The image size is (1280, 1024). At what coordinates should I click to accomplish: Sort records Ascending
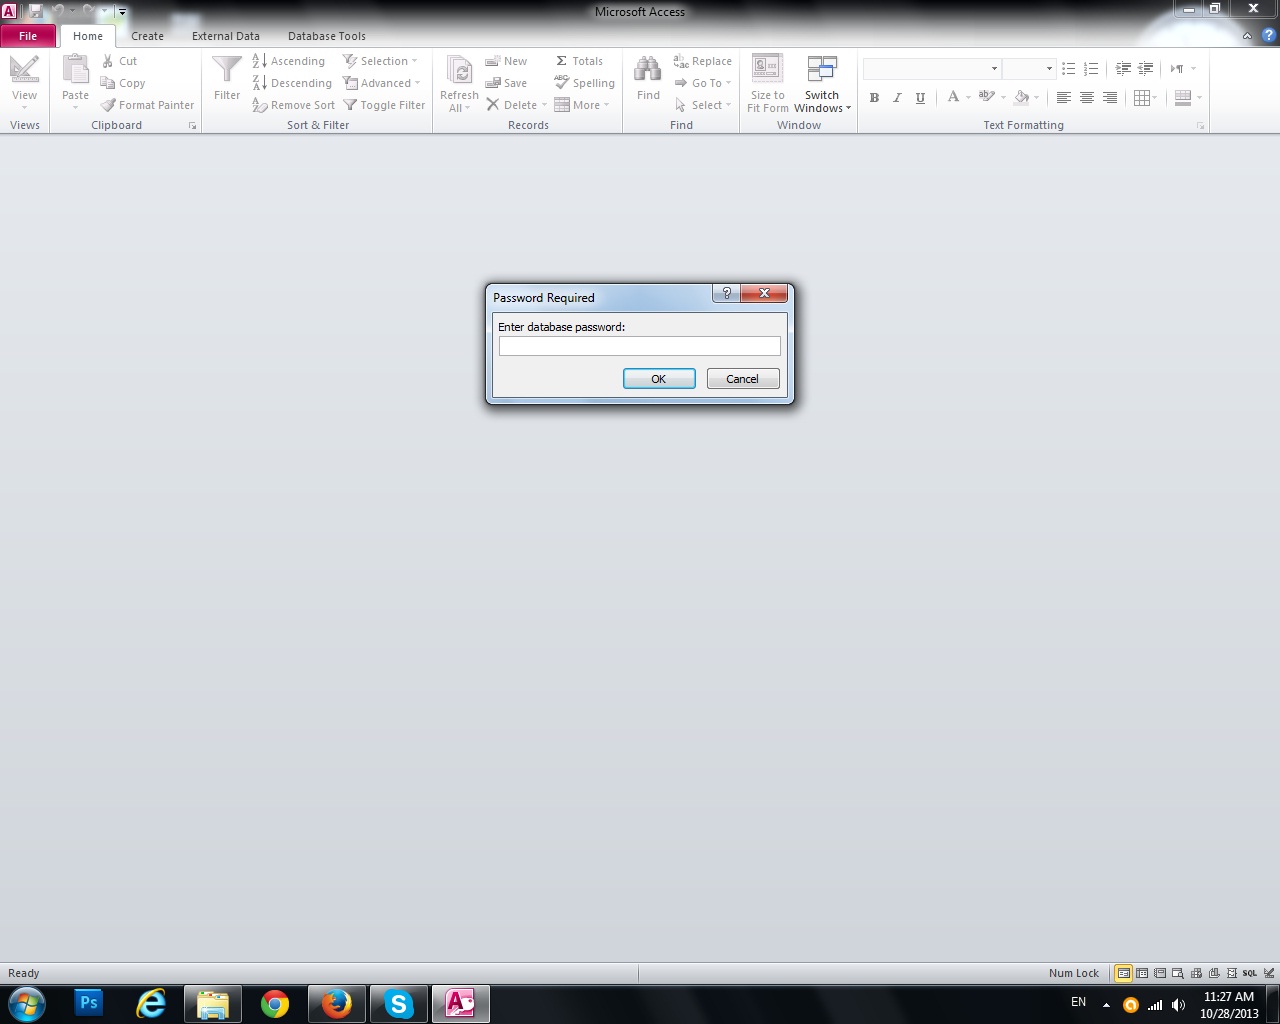(x=289, y=61)
